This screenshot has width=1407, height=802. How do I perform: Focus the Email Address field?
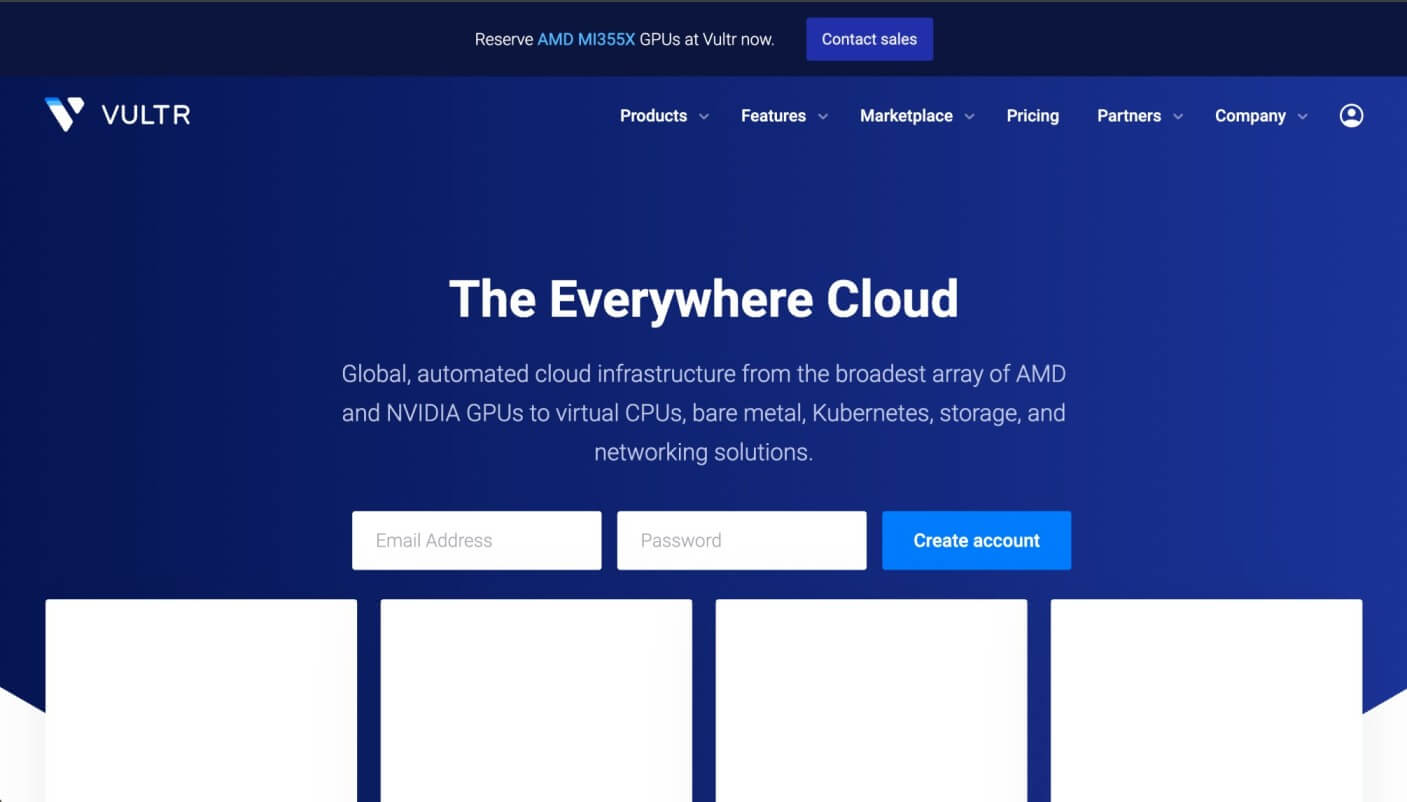pos(476,540)
